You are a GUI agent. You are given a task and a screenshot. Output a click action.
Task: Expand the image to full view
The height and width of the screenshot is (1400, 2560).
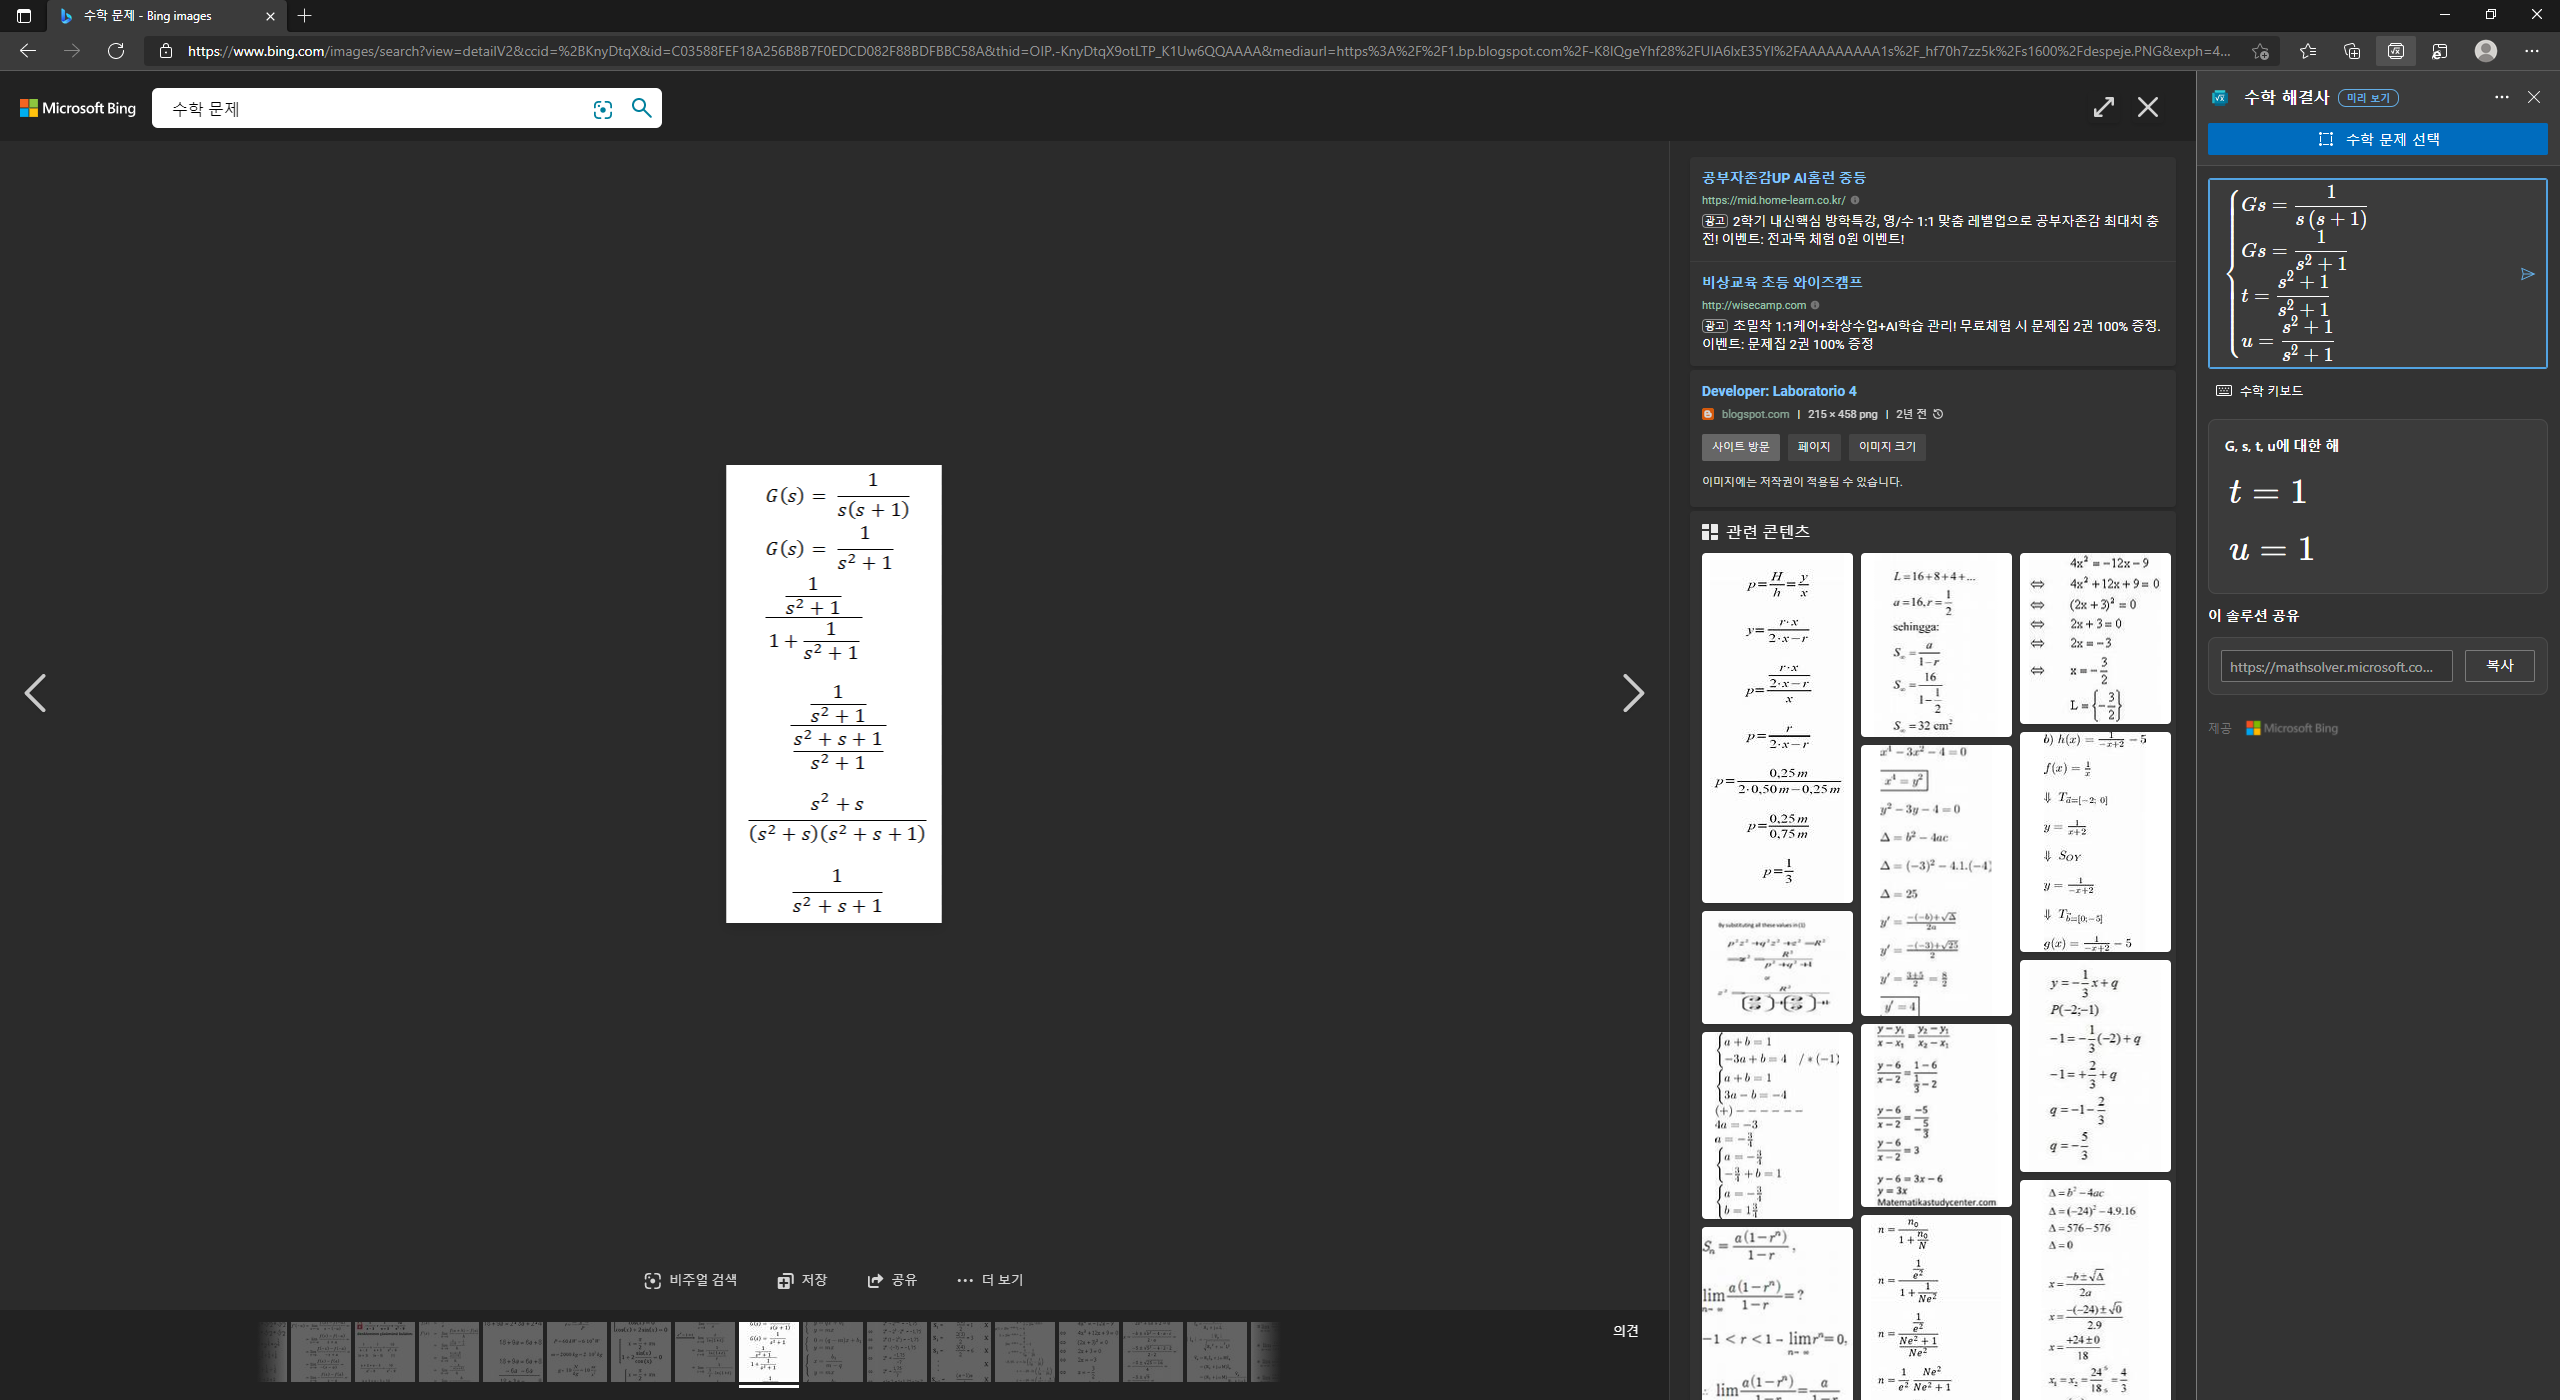point(2103,107)
